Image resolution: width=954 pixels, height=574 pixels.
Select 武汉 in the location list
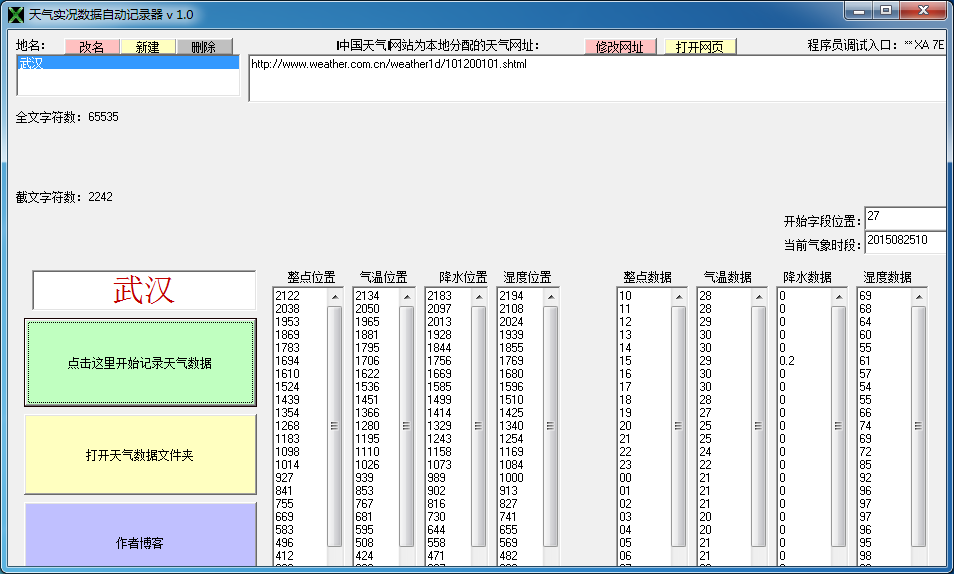(x=127, y=63)
